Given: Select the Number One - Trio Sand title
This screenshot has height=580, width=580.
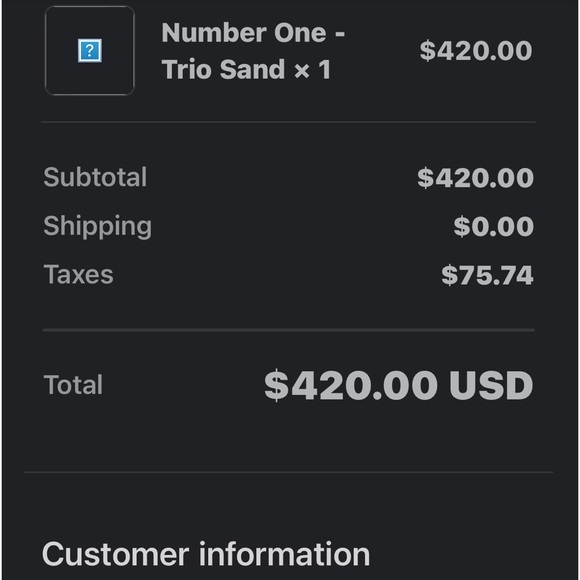Looking at the screenshot, I should click(253, 51).
